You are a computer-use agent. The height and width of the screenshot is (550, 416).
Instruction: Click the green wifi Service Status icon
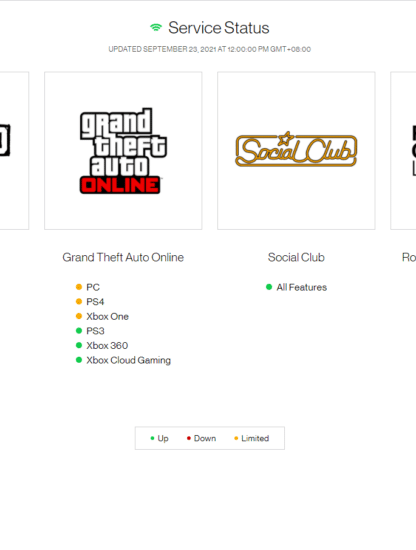(x=156, y=27)
